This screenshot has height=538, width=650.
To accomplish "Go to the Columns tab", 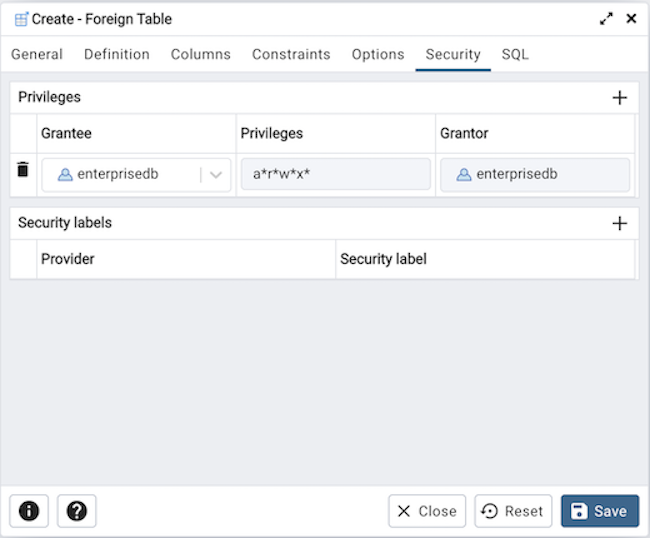I will (x=201, y=54).
